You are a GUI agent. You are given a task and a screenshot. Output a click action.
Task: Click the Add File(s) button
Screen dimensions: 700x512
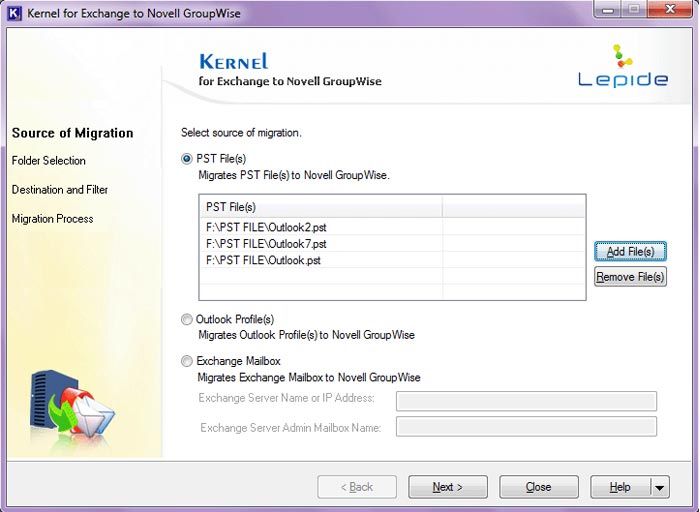[x=630, y=251]
